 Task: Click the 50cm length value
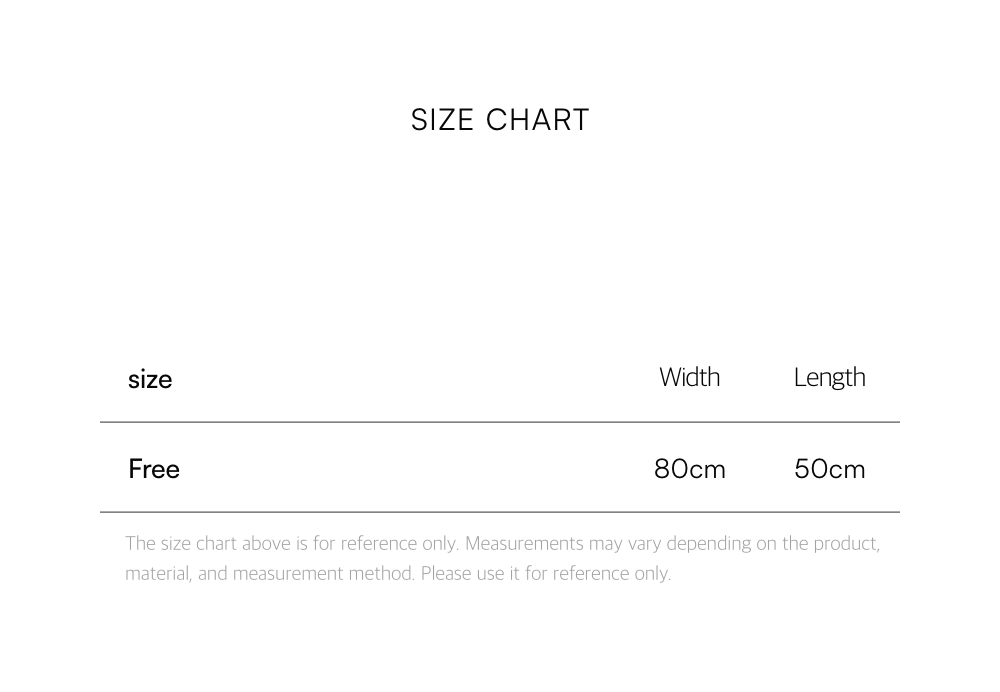click(x=829, y=469)
